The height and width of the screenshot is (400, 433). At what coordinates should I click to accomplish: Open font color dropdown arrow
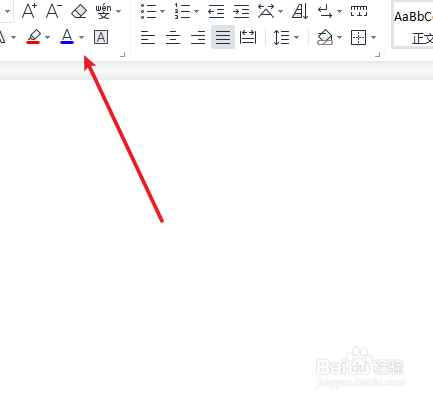click(x=81, y=37)
